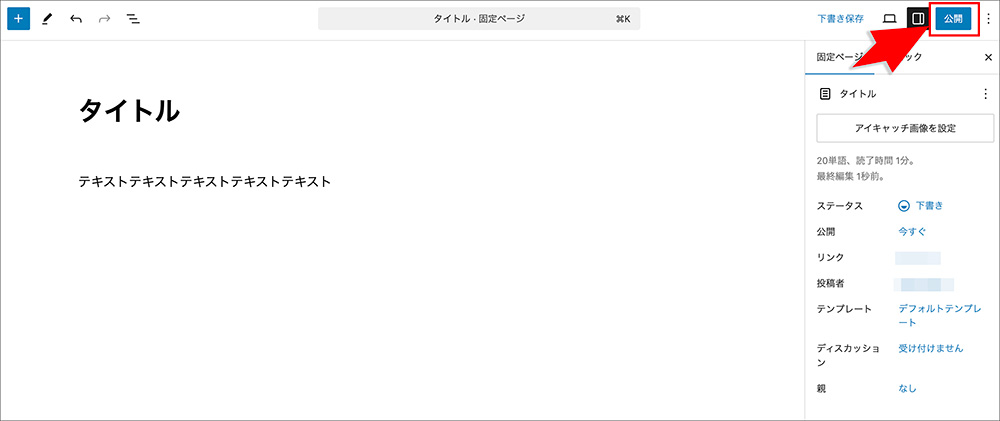Open the 下書き status dropdown

920,205
